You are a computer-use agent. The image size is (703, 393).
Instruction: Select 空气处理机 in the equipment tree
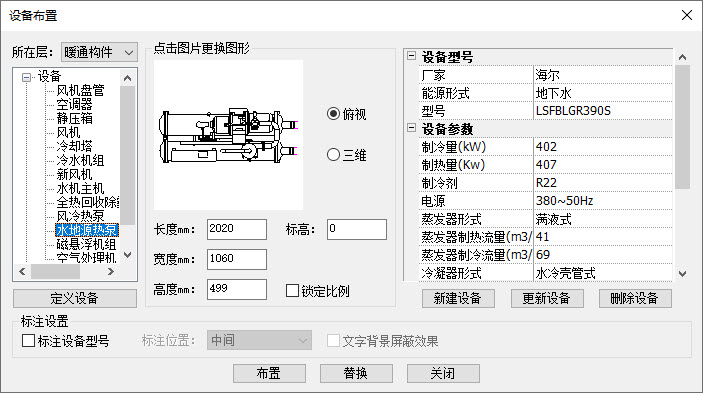87,258
